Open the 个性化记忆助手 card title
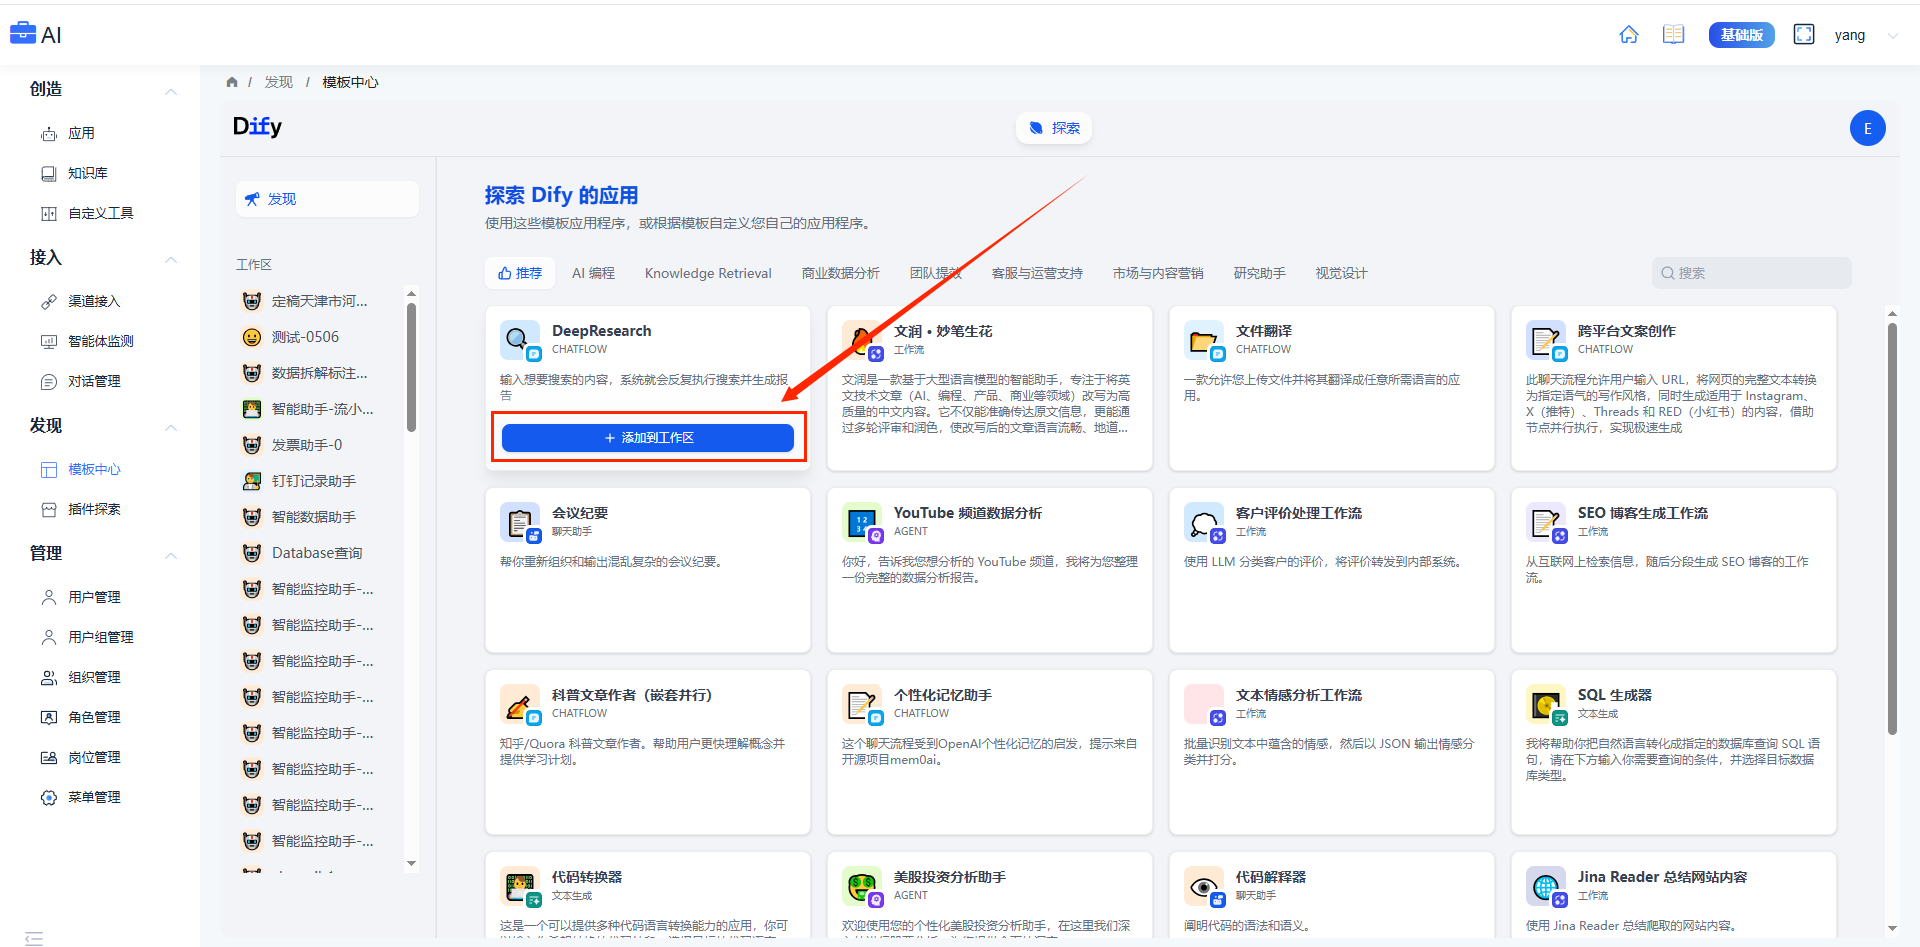Screen dimensions: 1920x947 [x=943, y=695]
